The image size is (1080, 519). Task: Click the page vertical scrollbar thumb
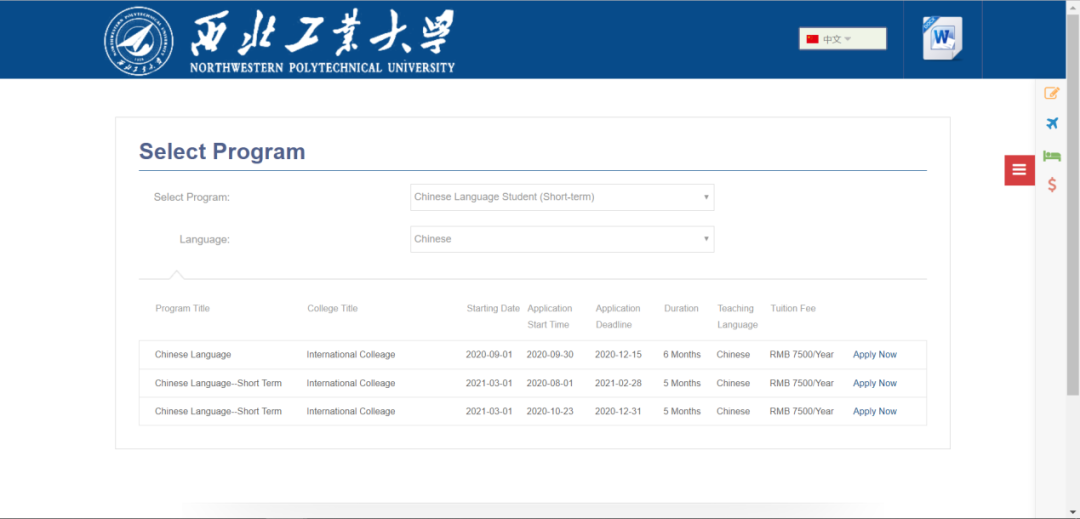1073,206
